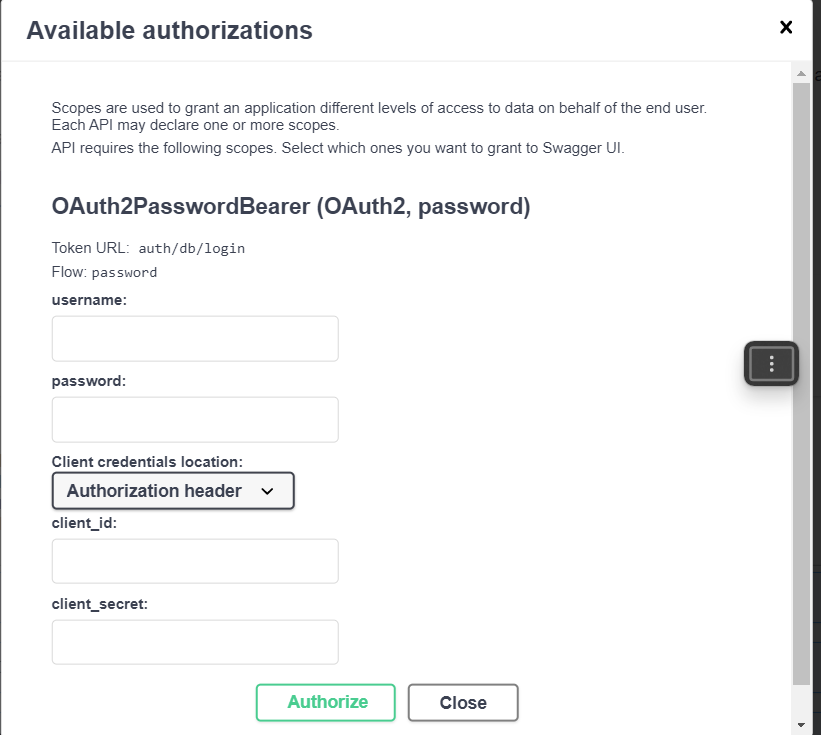Image resolution: width=821 pixels, height=735 pixels.
Task: Focus the password input field
Action: (x=195, y=420)
